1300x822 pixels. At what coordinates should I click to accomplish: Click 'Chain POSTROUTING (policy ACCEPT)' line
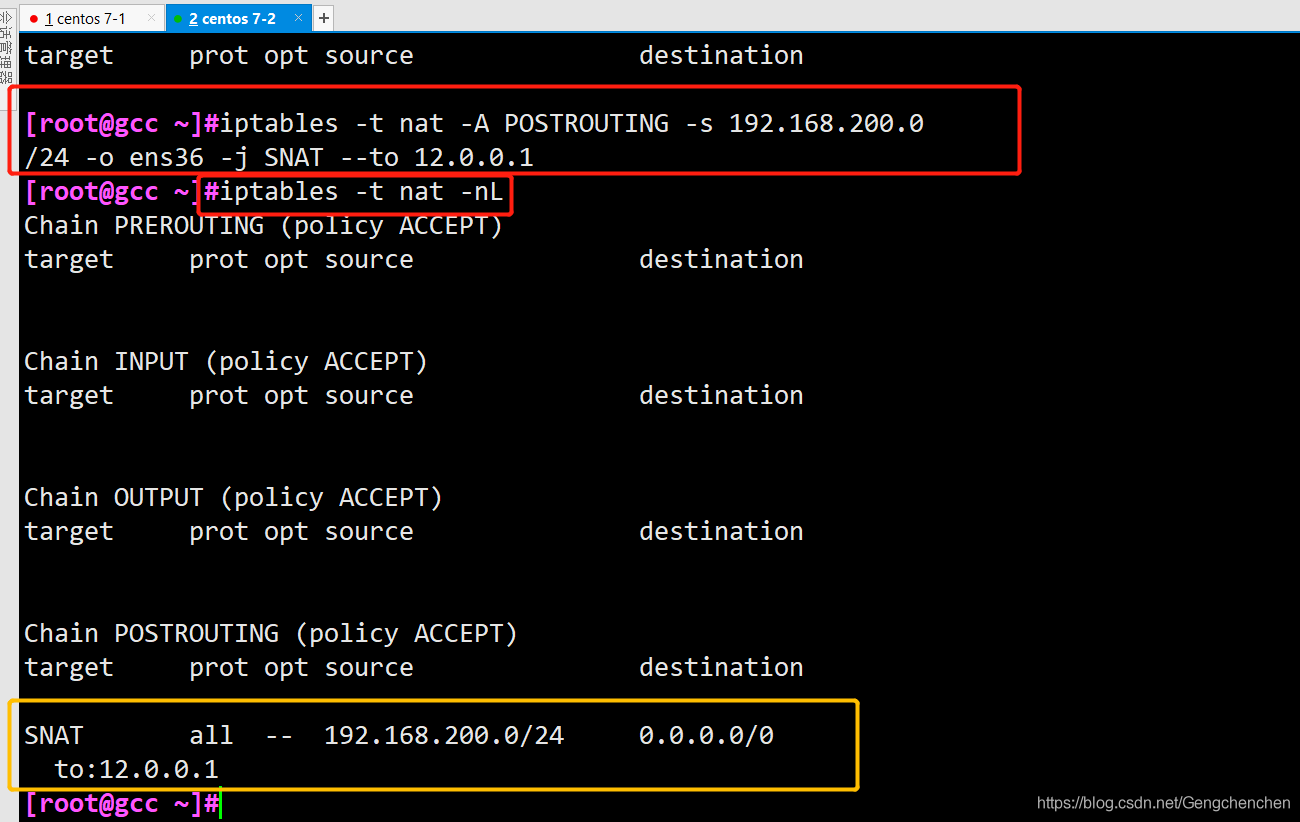click(x=271, y=634)
